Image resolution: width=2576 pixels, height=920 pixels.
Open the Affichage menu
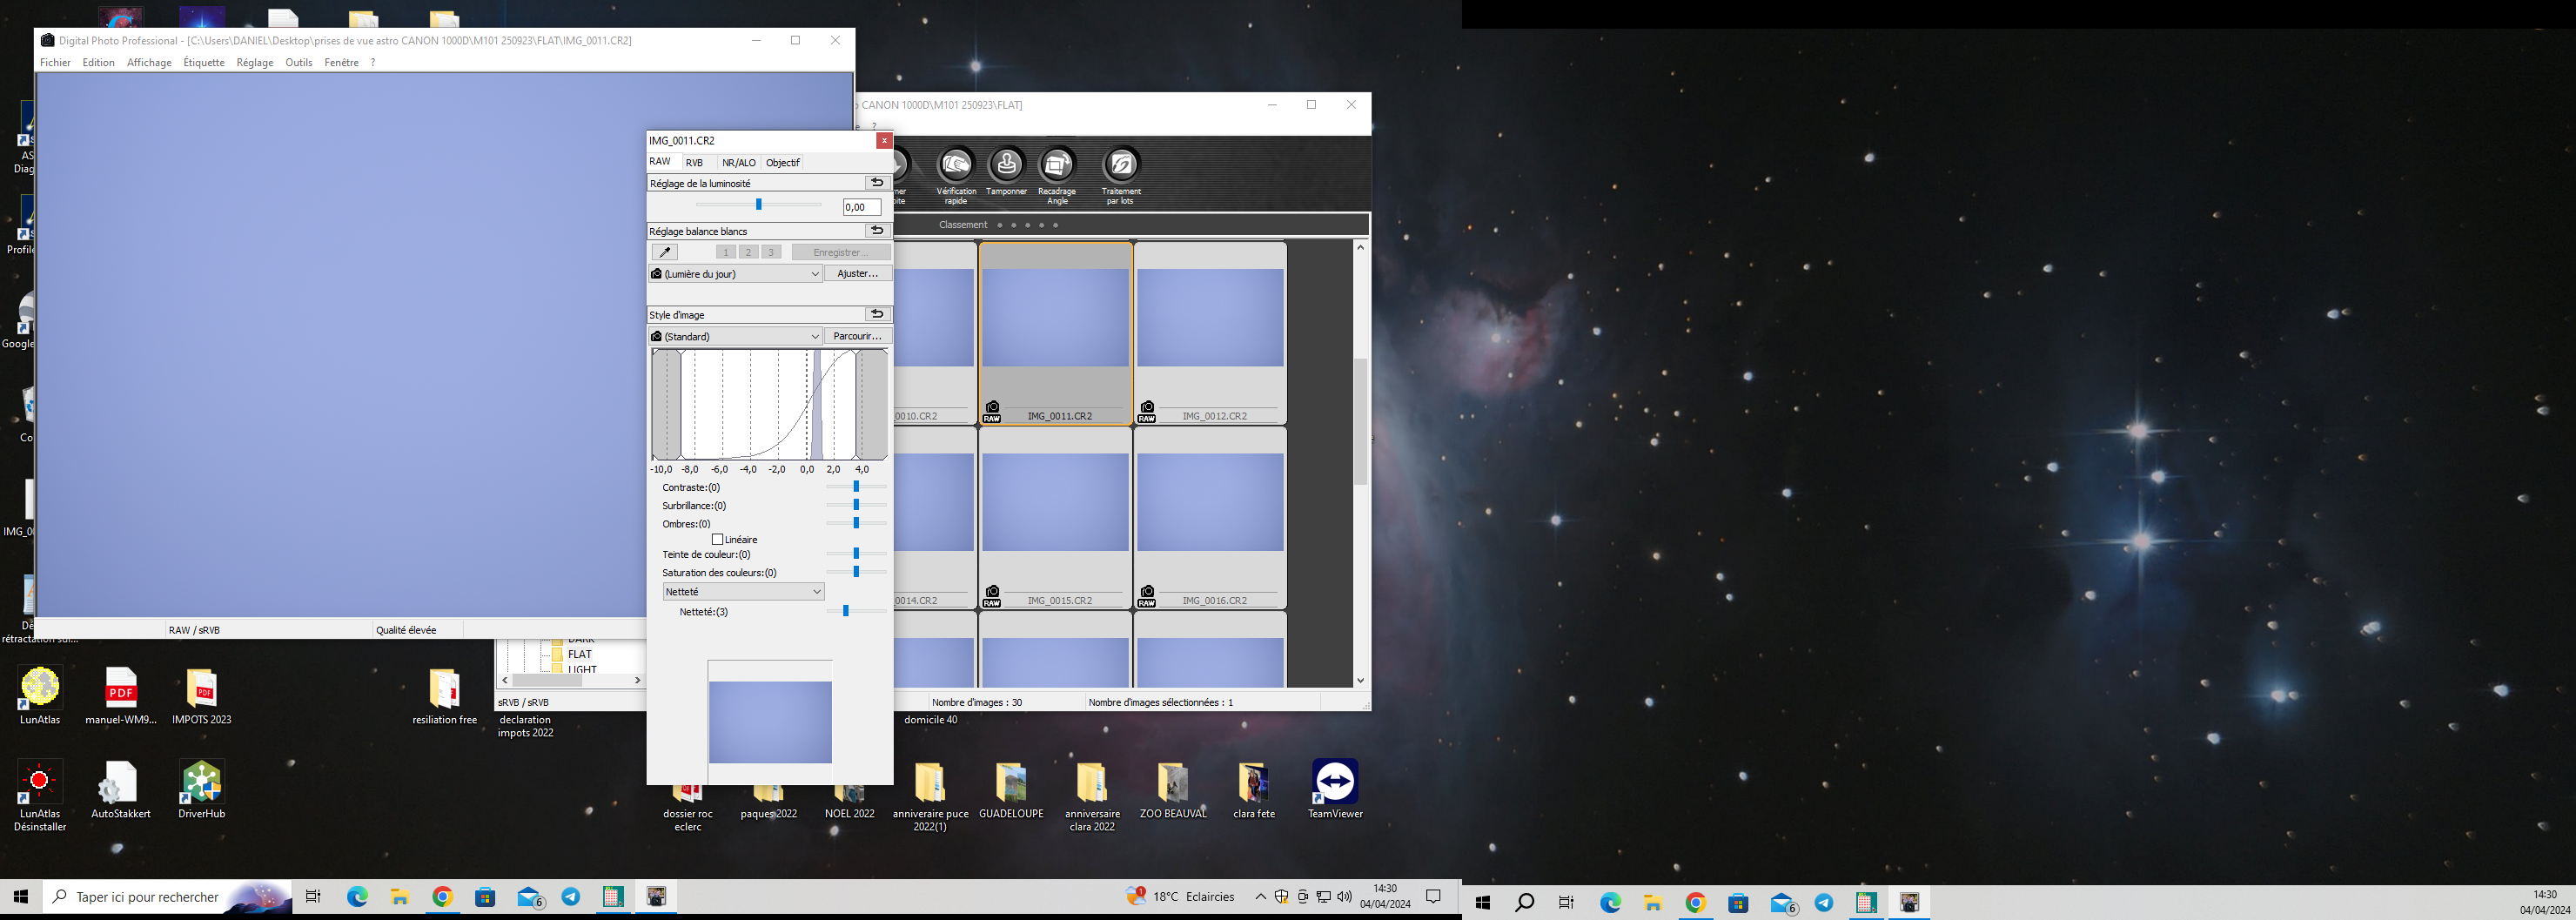[x=149, y=62]
